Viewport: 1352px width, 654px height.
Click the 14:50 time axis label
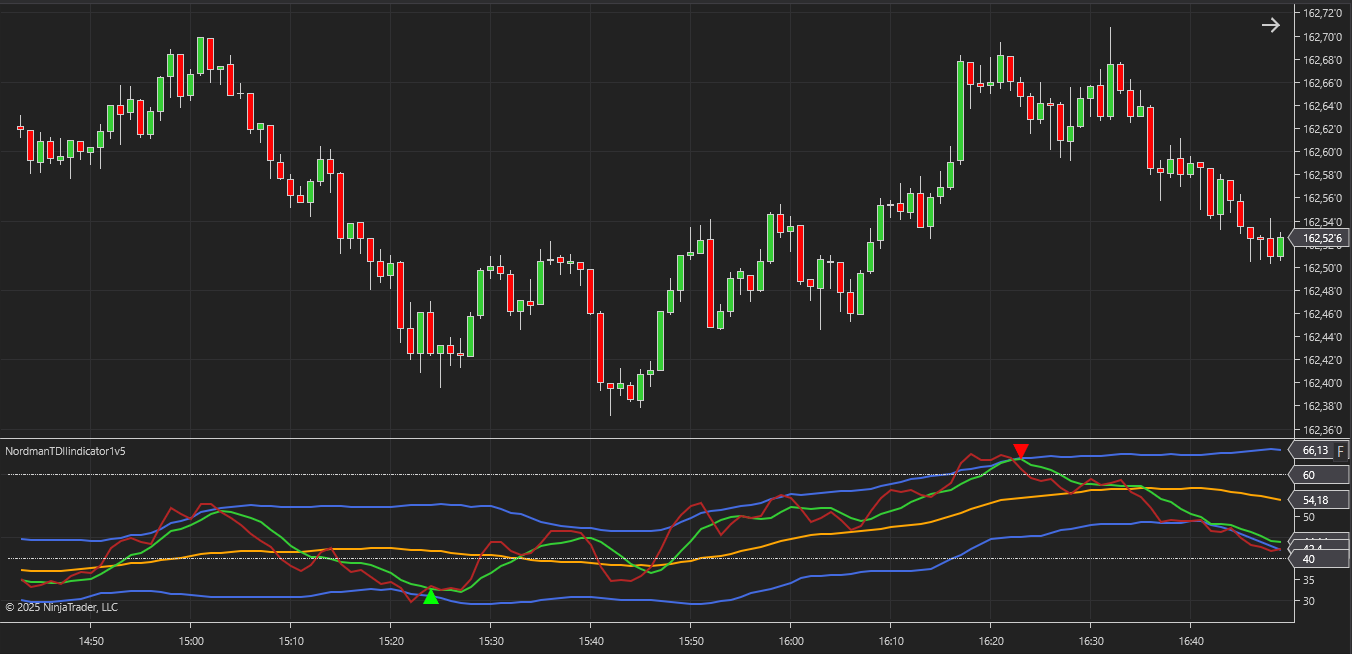point(91,640)
